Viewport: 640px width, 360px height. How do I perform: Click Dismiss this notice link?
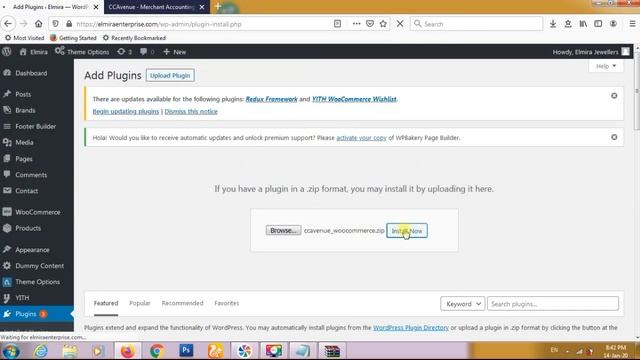(x=191, y=111)
